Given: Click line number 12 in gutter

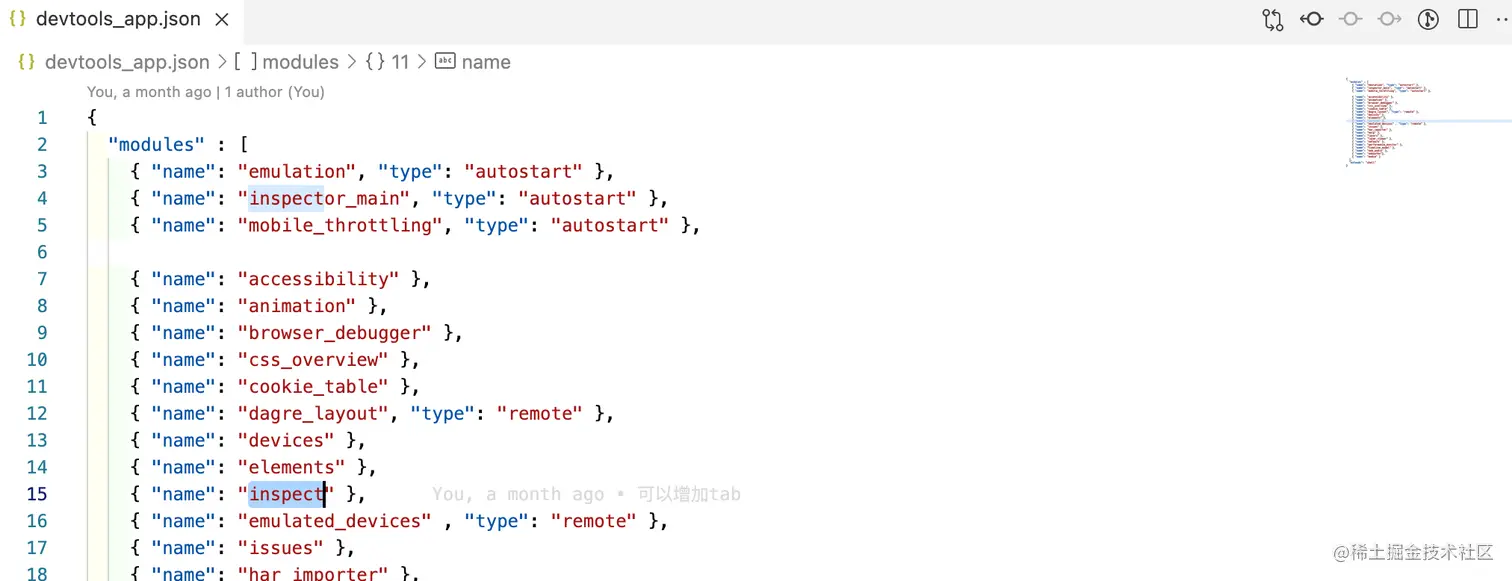Looking at the screenshot, I should pos(36,413).
